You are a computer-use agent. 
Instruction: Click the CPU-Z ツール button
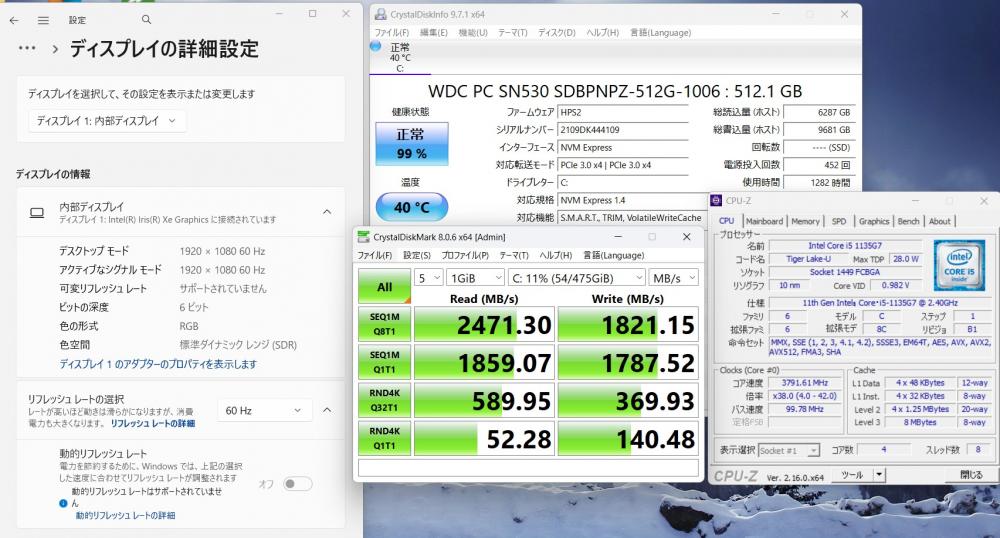(x=852, y=475)
